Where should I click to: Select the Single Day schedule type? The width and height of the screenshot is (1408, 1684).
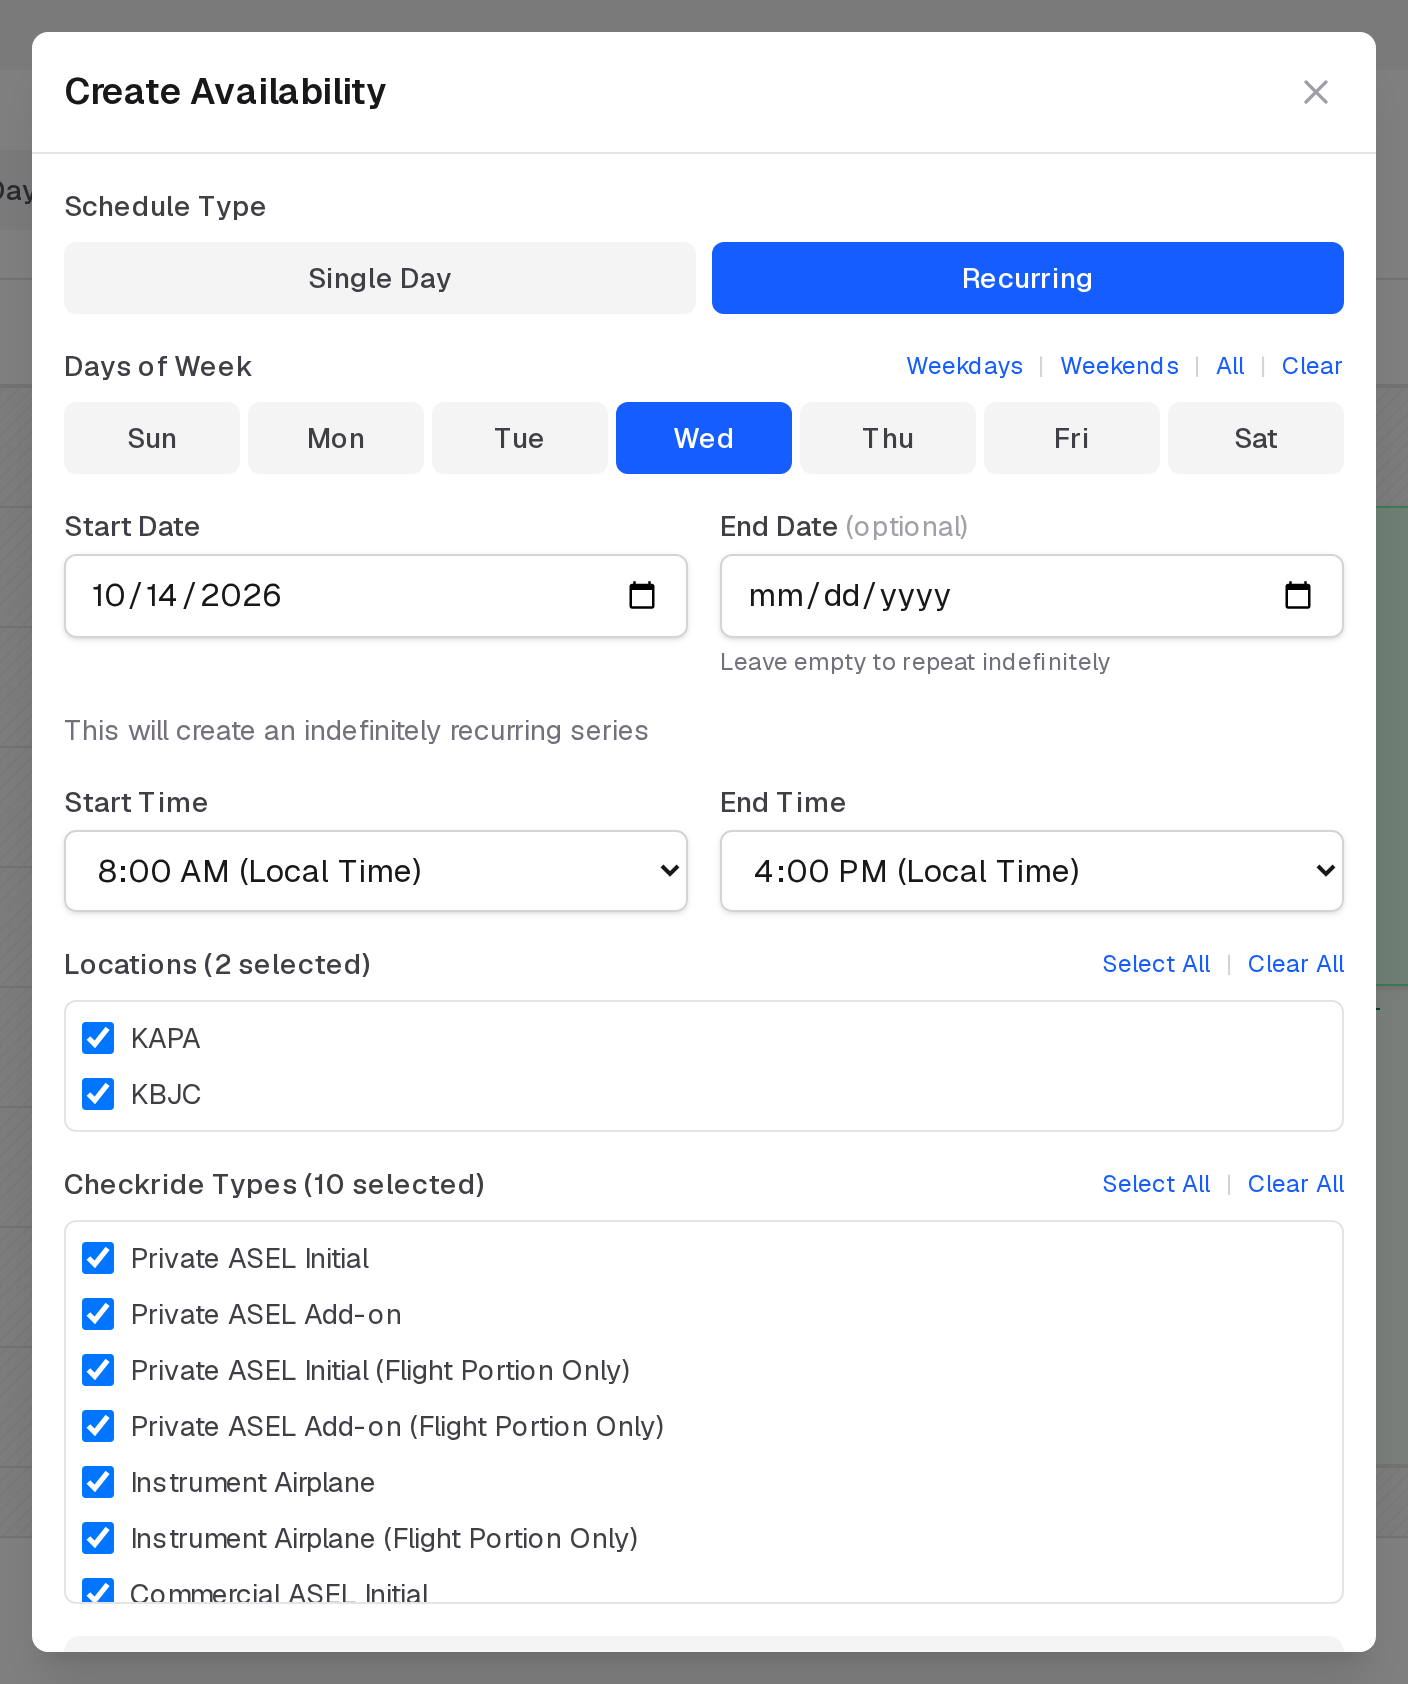click(380, 278)
